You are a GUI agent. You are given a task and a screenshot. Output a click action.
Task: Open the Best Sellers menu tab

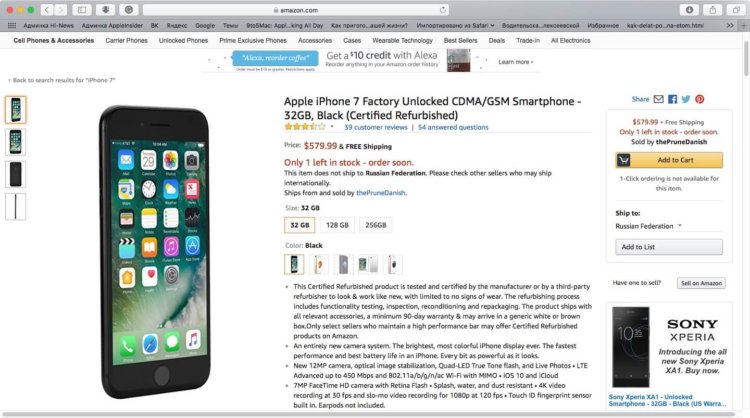(460, 41)
